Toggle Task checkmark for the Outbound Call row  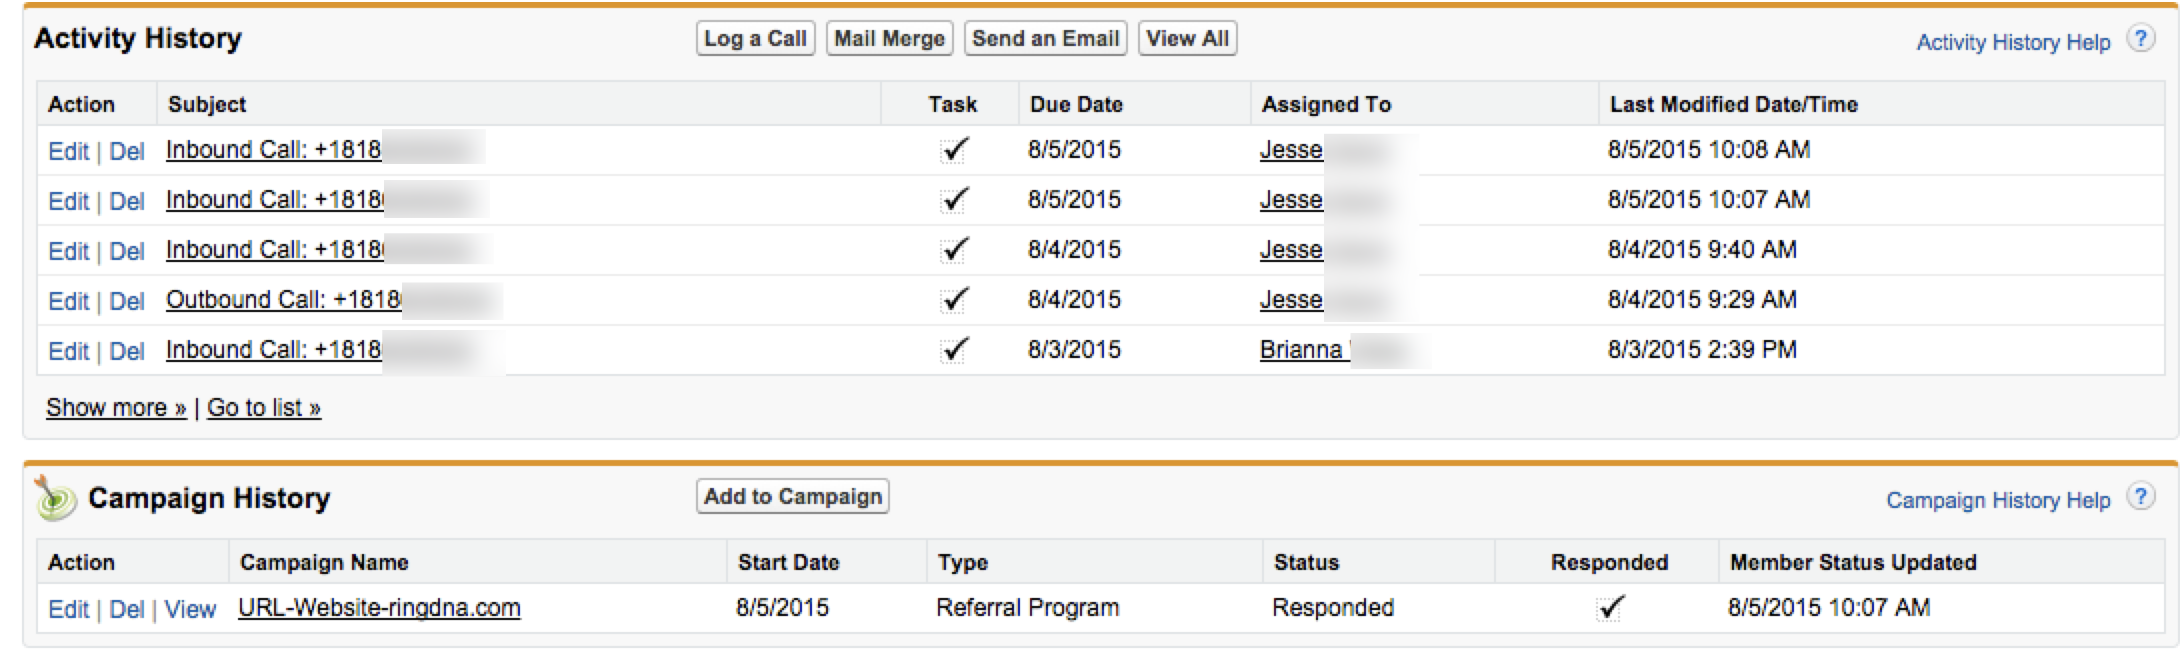tap(955, 300)
